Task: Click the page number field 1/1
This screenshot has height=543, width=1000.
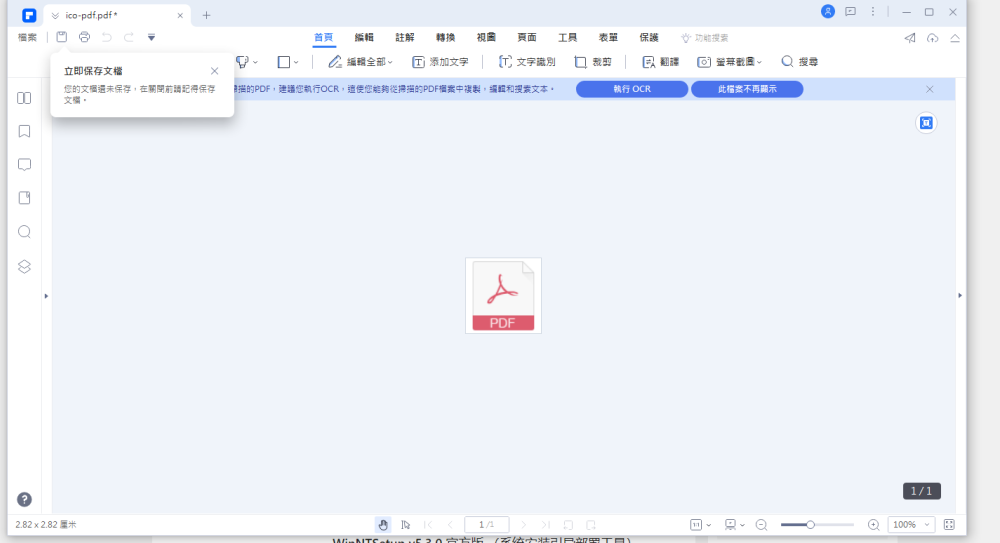Action: 487,524
